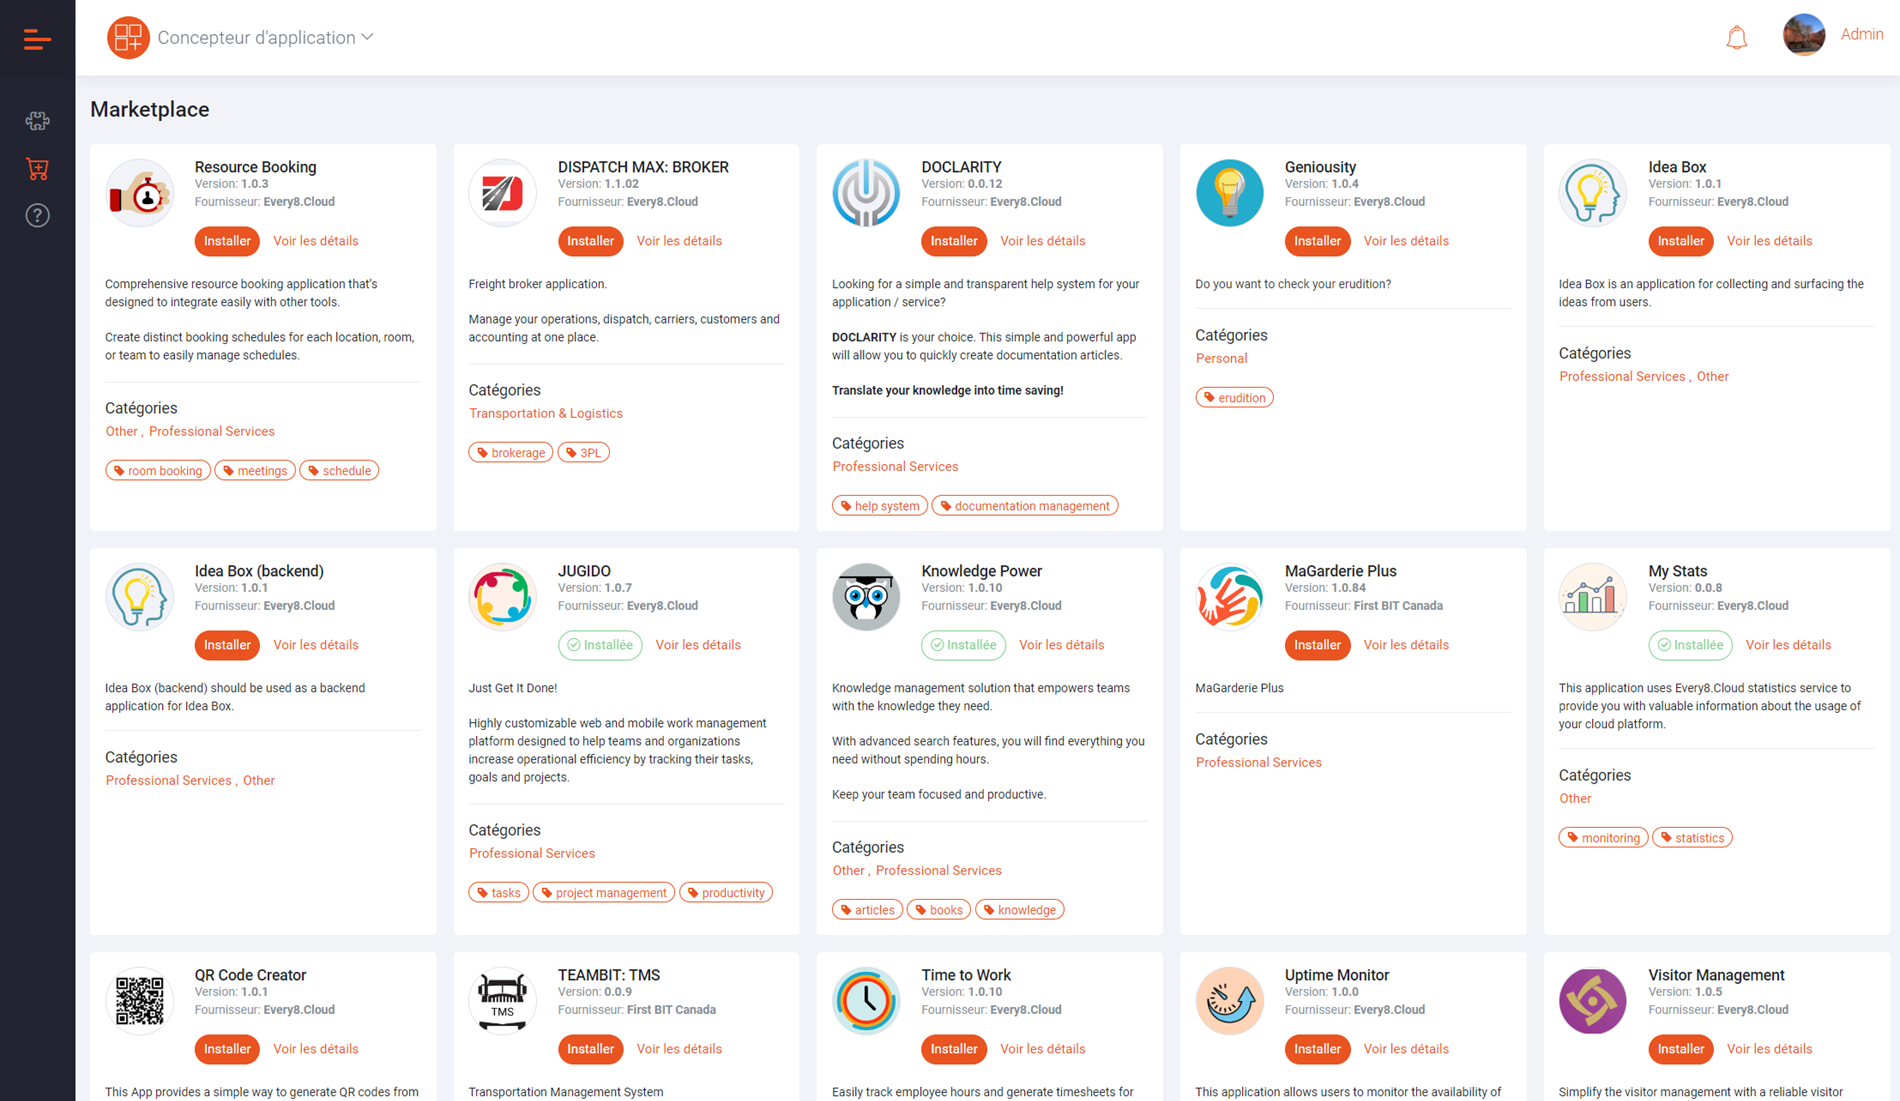Click the Admin username label
The image size is (1900, 1101).
[x=1861, y=34]
